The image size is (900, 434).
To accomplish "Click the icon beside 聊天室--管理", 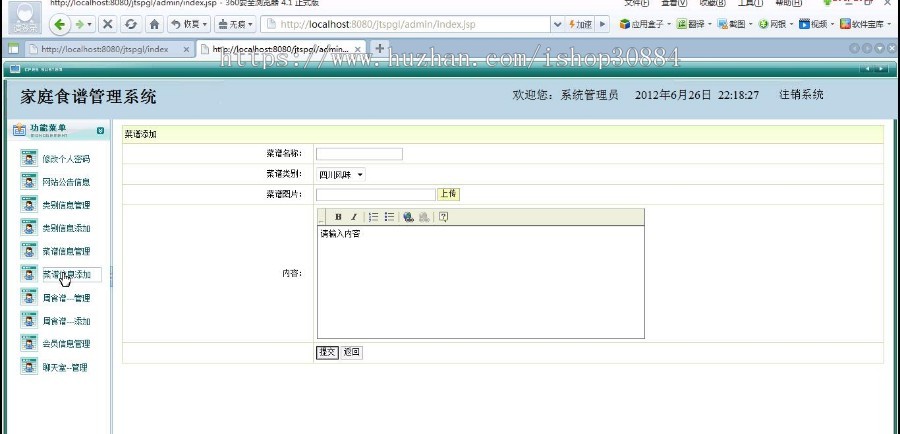I will pos(29,367).
